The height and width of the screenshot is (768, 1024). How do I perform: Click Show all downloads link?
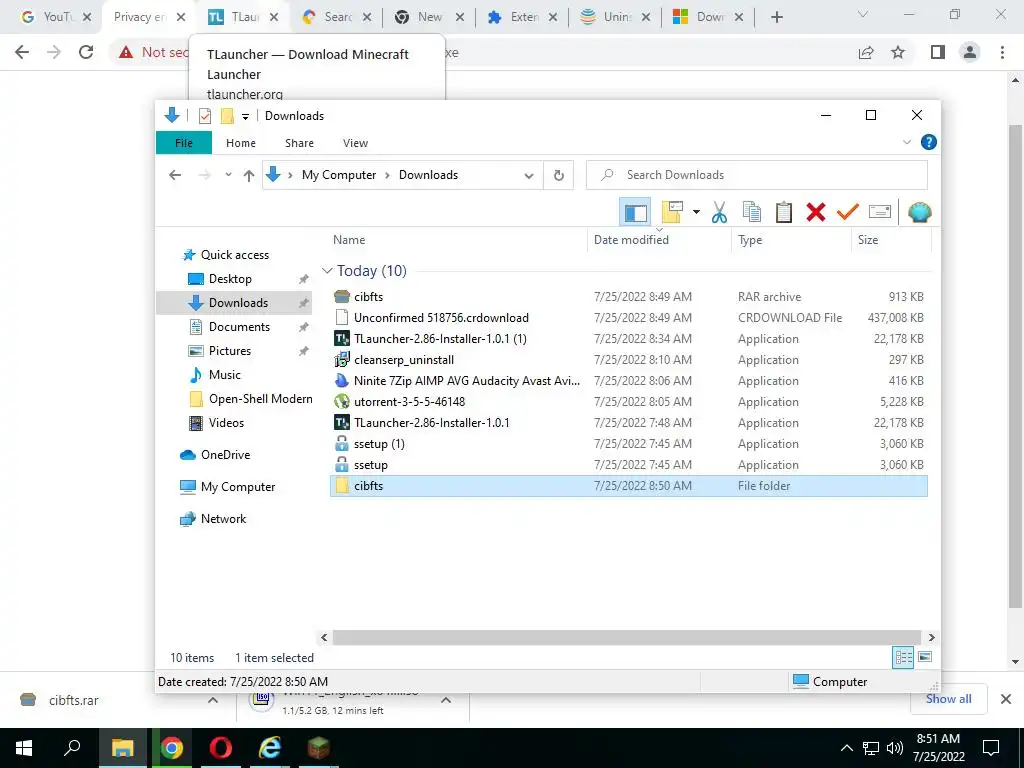tap(948, 699)
